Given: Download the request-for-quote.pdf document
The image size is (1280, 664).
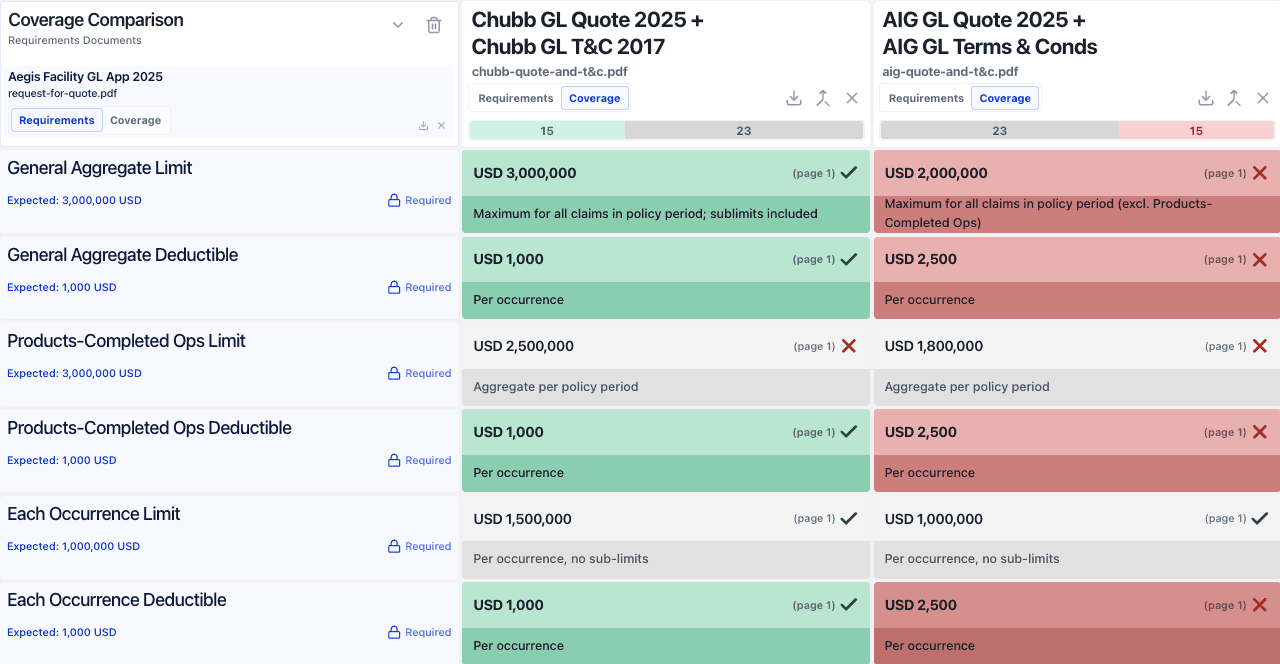Looking at the screenshot, I should coord(423,126).
